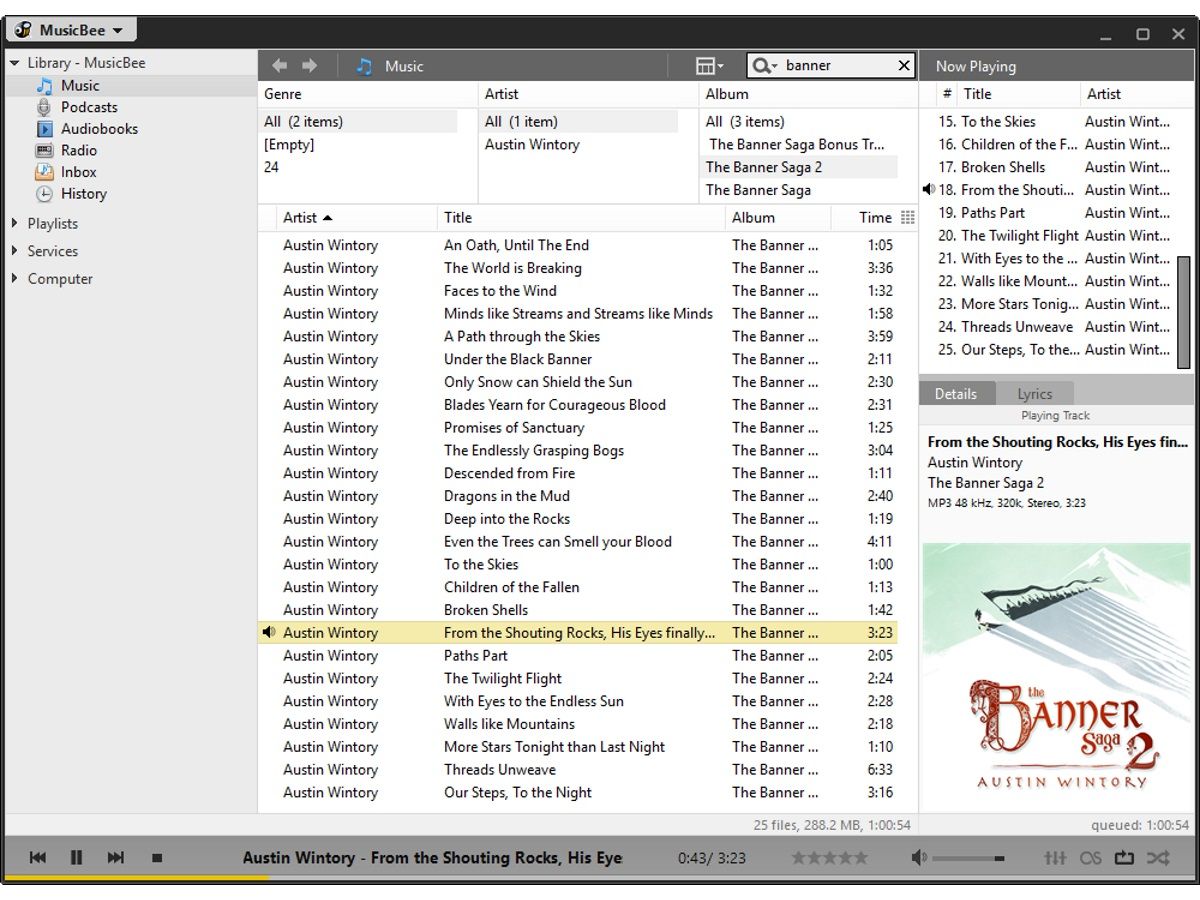This screenshot has height=900, width=1200.
Task: Open the equalizer controls
Action: (1054, 857)
